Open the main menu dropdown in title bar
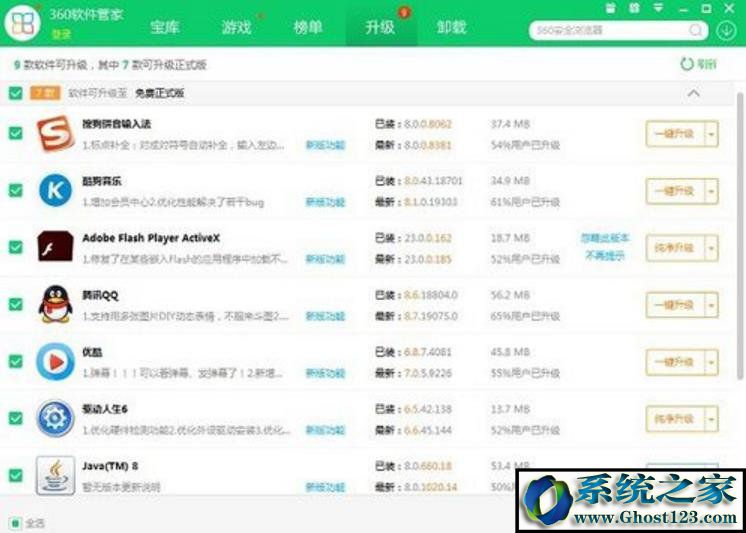This screenshot has height=533, width=746. [658, 8]
